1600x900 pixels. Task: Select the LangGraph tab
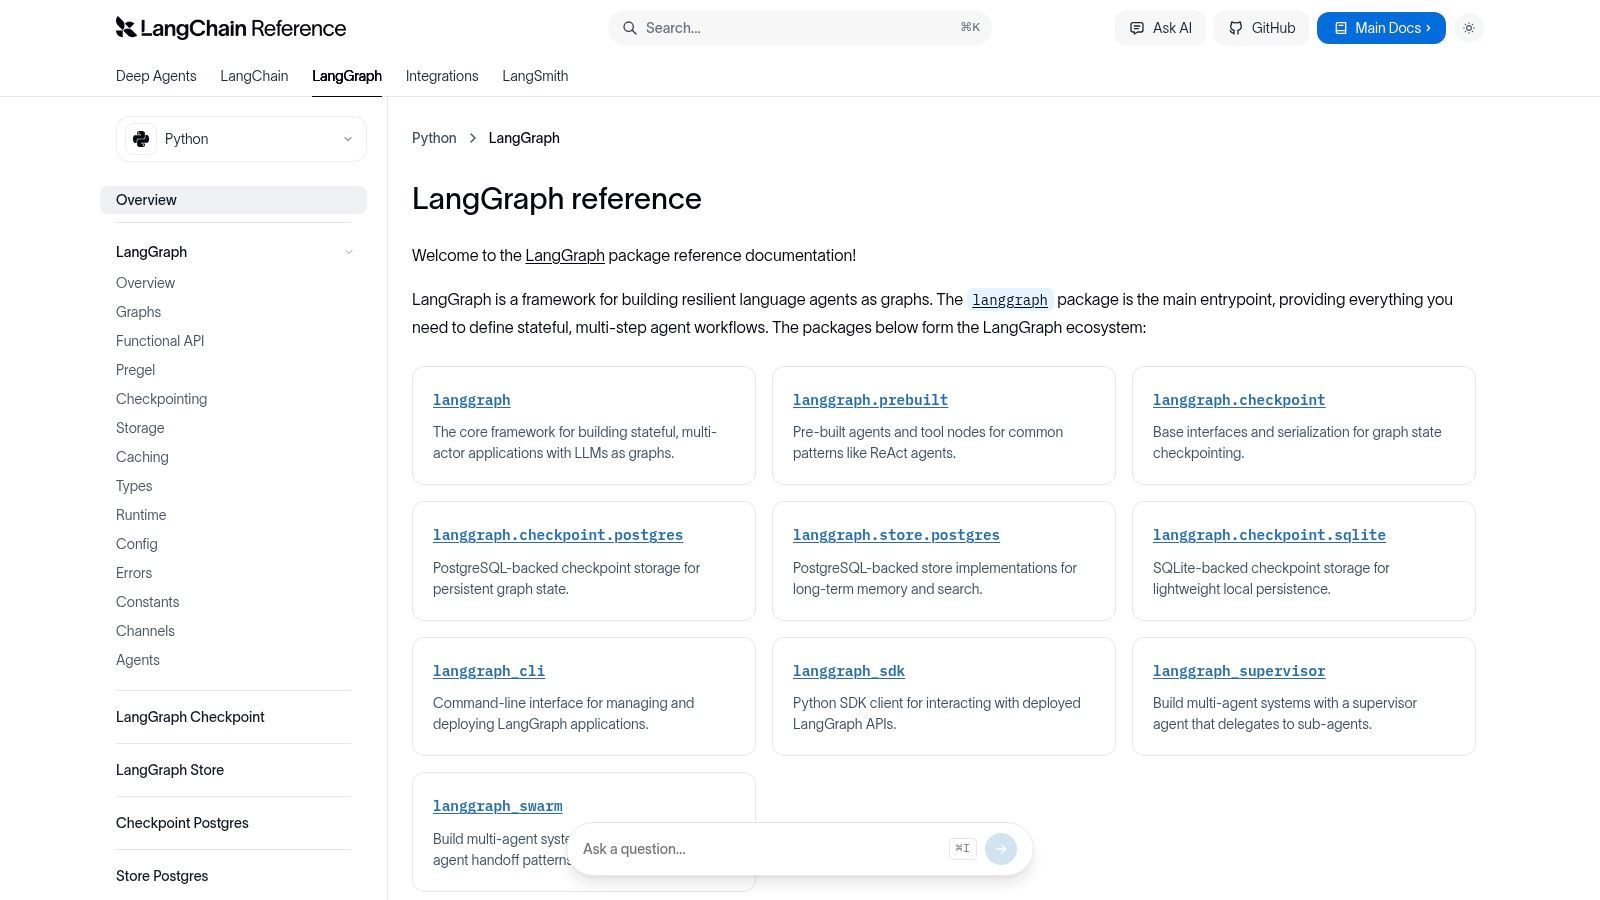point(347,76)
